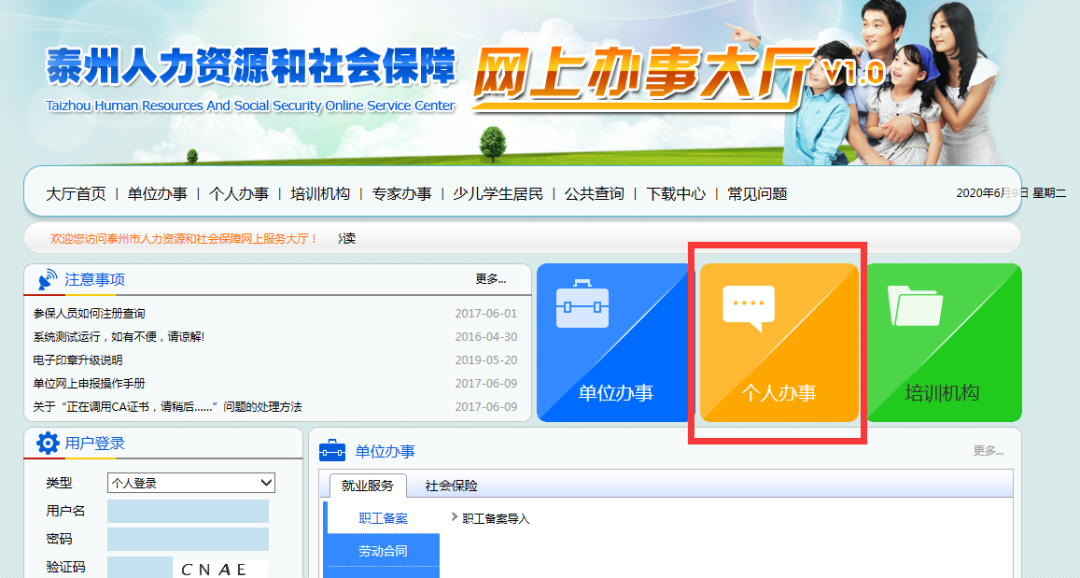The width and height of the screenshot is (1080, 578).
Task: Click the 2016-04-30 date text
Action: (486, 337)
